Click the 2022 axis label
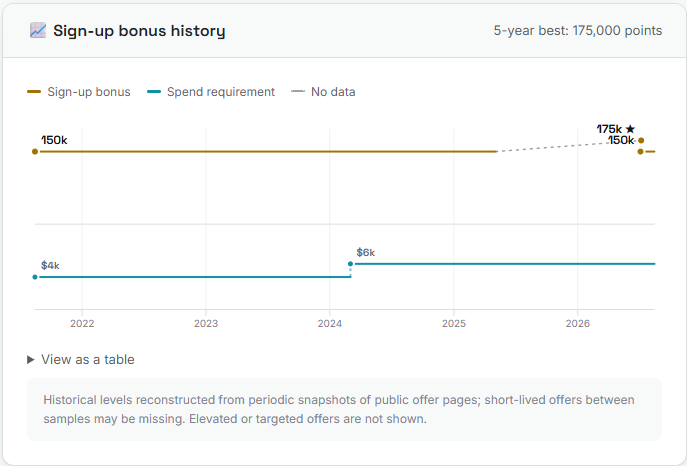This screenshot has height=466, width=687. pos(82,324)
